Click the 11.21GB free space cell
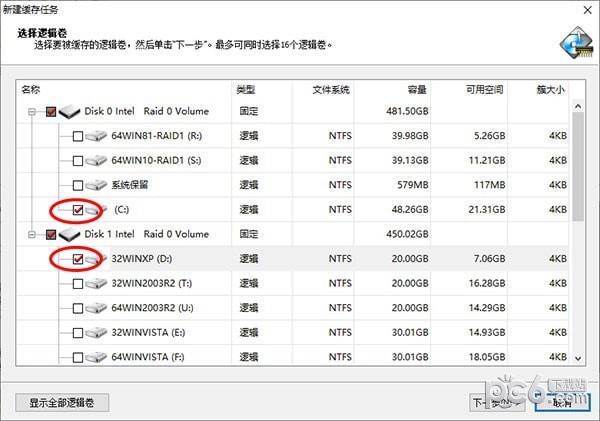600x421 pixels. pyautogui.click(x=487, y=160)
